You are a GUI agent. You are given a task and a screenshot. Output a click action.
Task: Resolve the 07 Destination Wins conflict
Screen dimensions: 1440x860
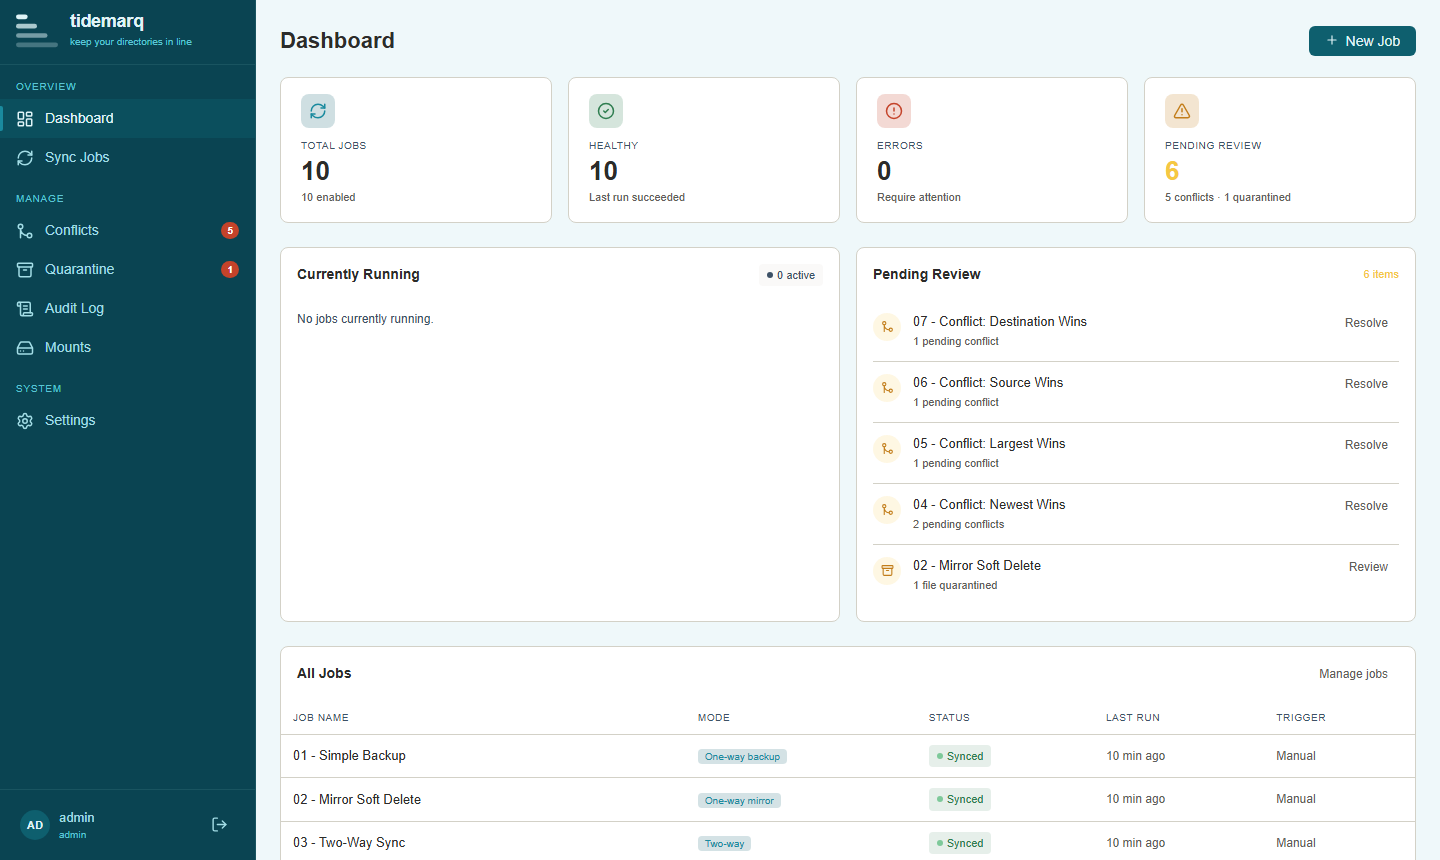pyautogui.click(x=1366, y=323)
